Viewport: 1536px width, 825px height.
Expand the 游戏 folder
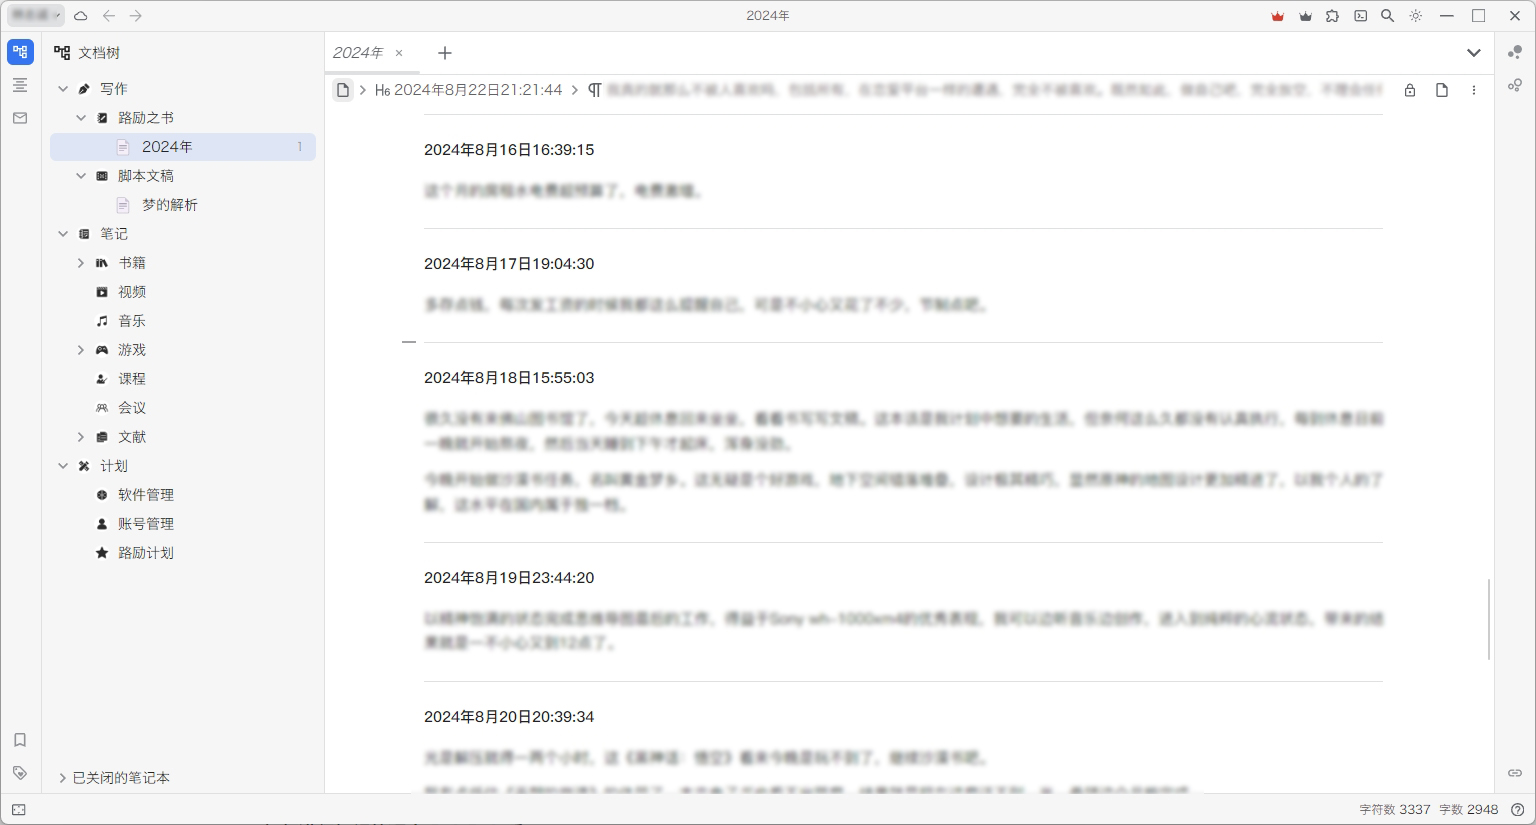pos(81,350)
